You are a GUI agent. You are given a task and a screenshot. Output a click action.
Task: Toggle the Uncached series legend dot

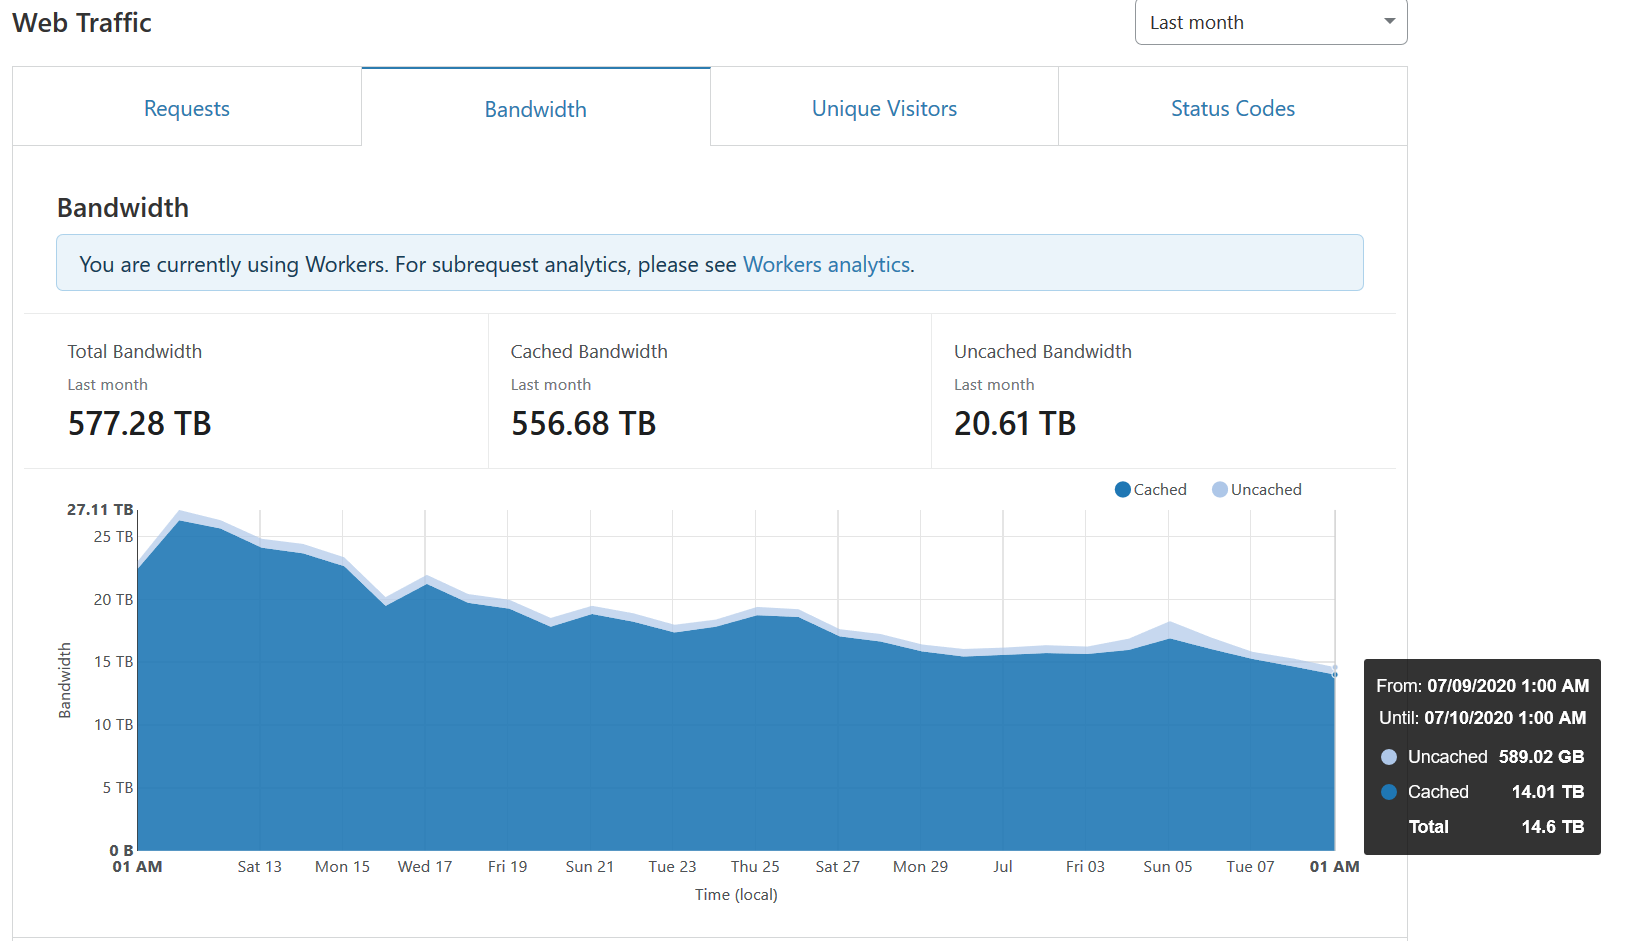[1220, 489]
